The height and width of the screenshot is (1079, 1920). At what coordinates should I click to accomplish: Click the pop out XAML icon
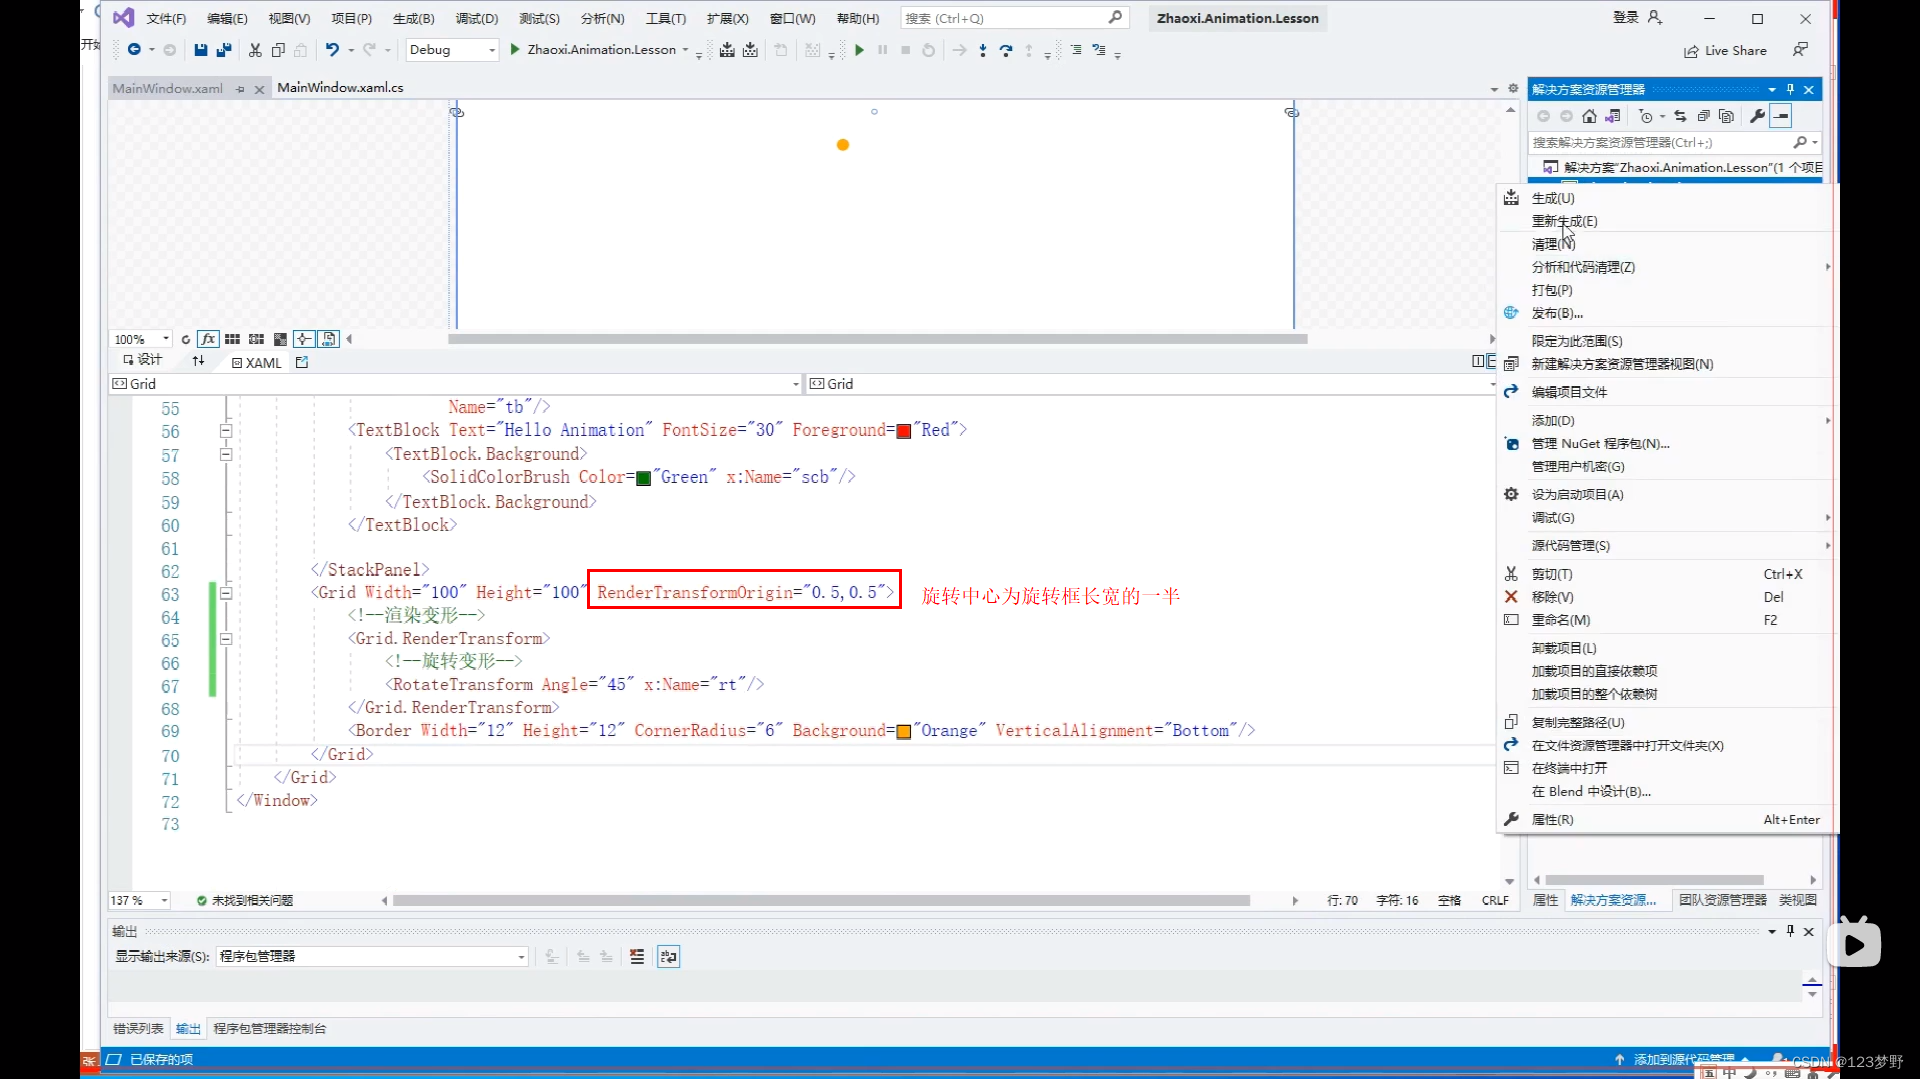302,362
